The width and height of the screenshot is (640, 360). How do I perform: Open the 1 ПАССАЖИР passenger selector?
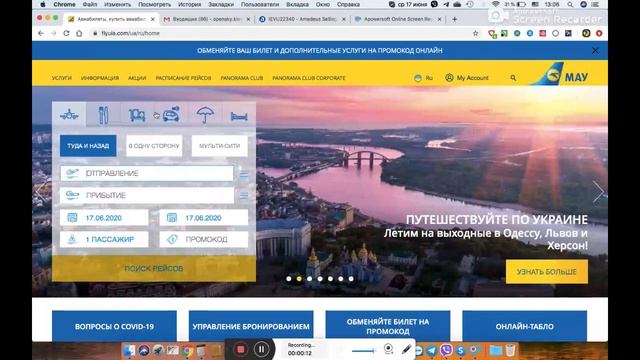coord(104,239)
